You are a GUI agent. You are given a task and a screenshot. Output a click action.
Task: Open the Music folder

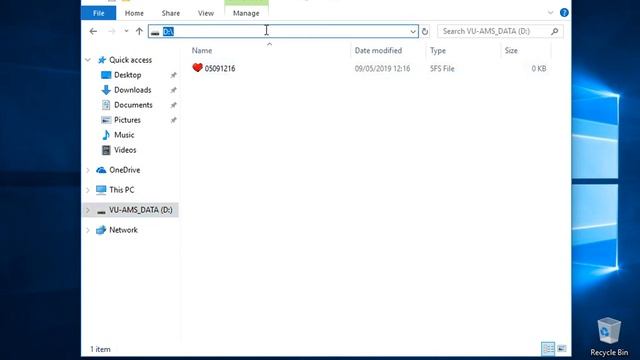pos(124,135)
